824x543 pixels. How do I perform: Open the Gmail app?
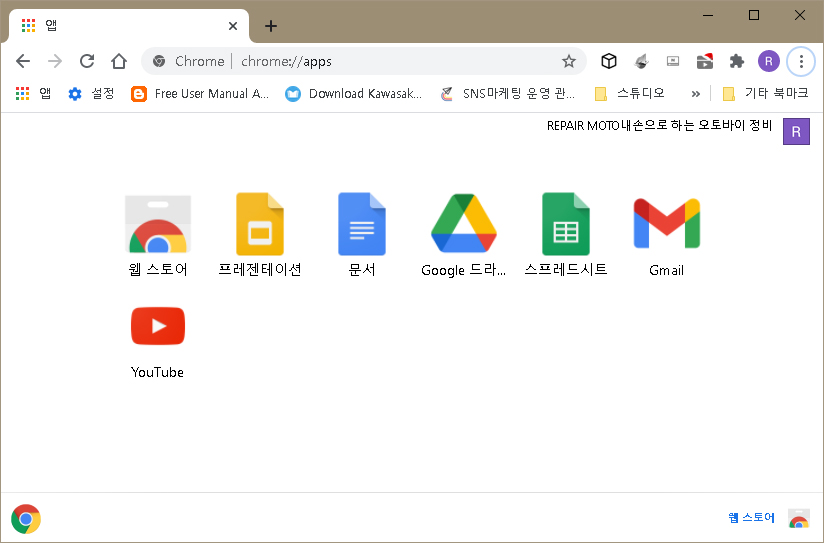[x=667, y=235]
